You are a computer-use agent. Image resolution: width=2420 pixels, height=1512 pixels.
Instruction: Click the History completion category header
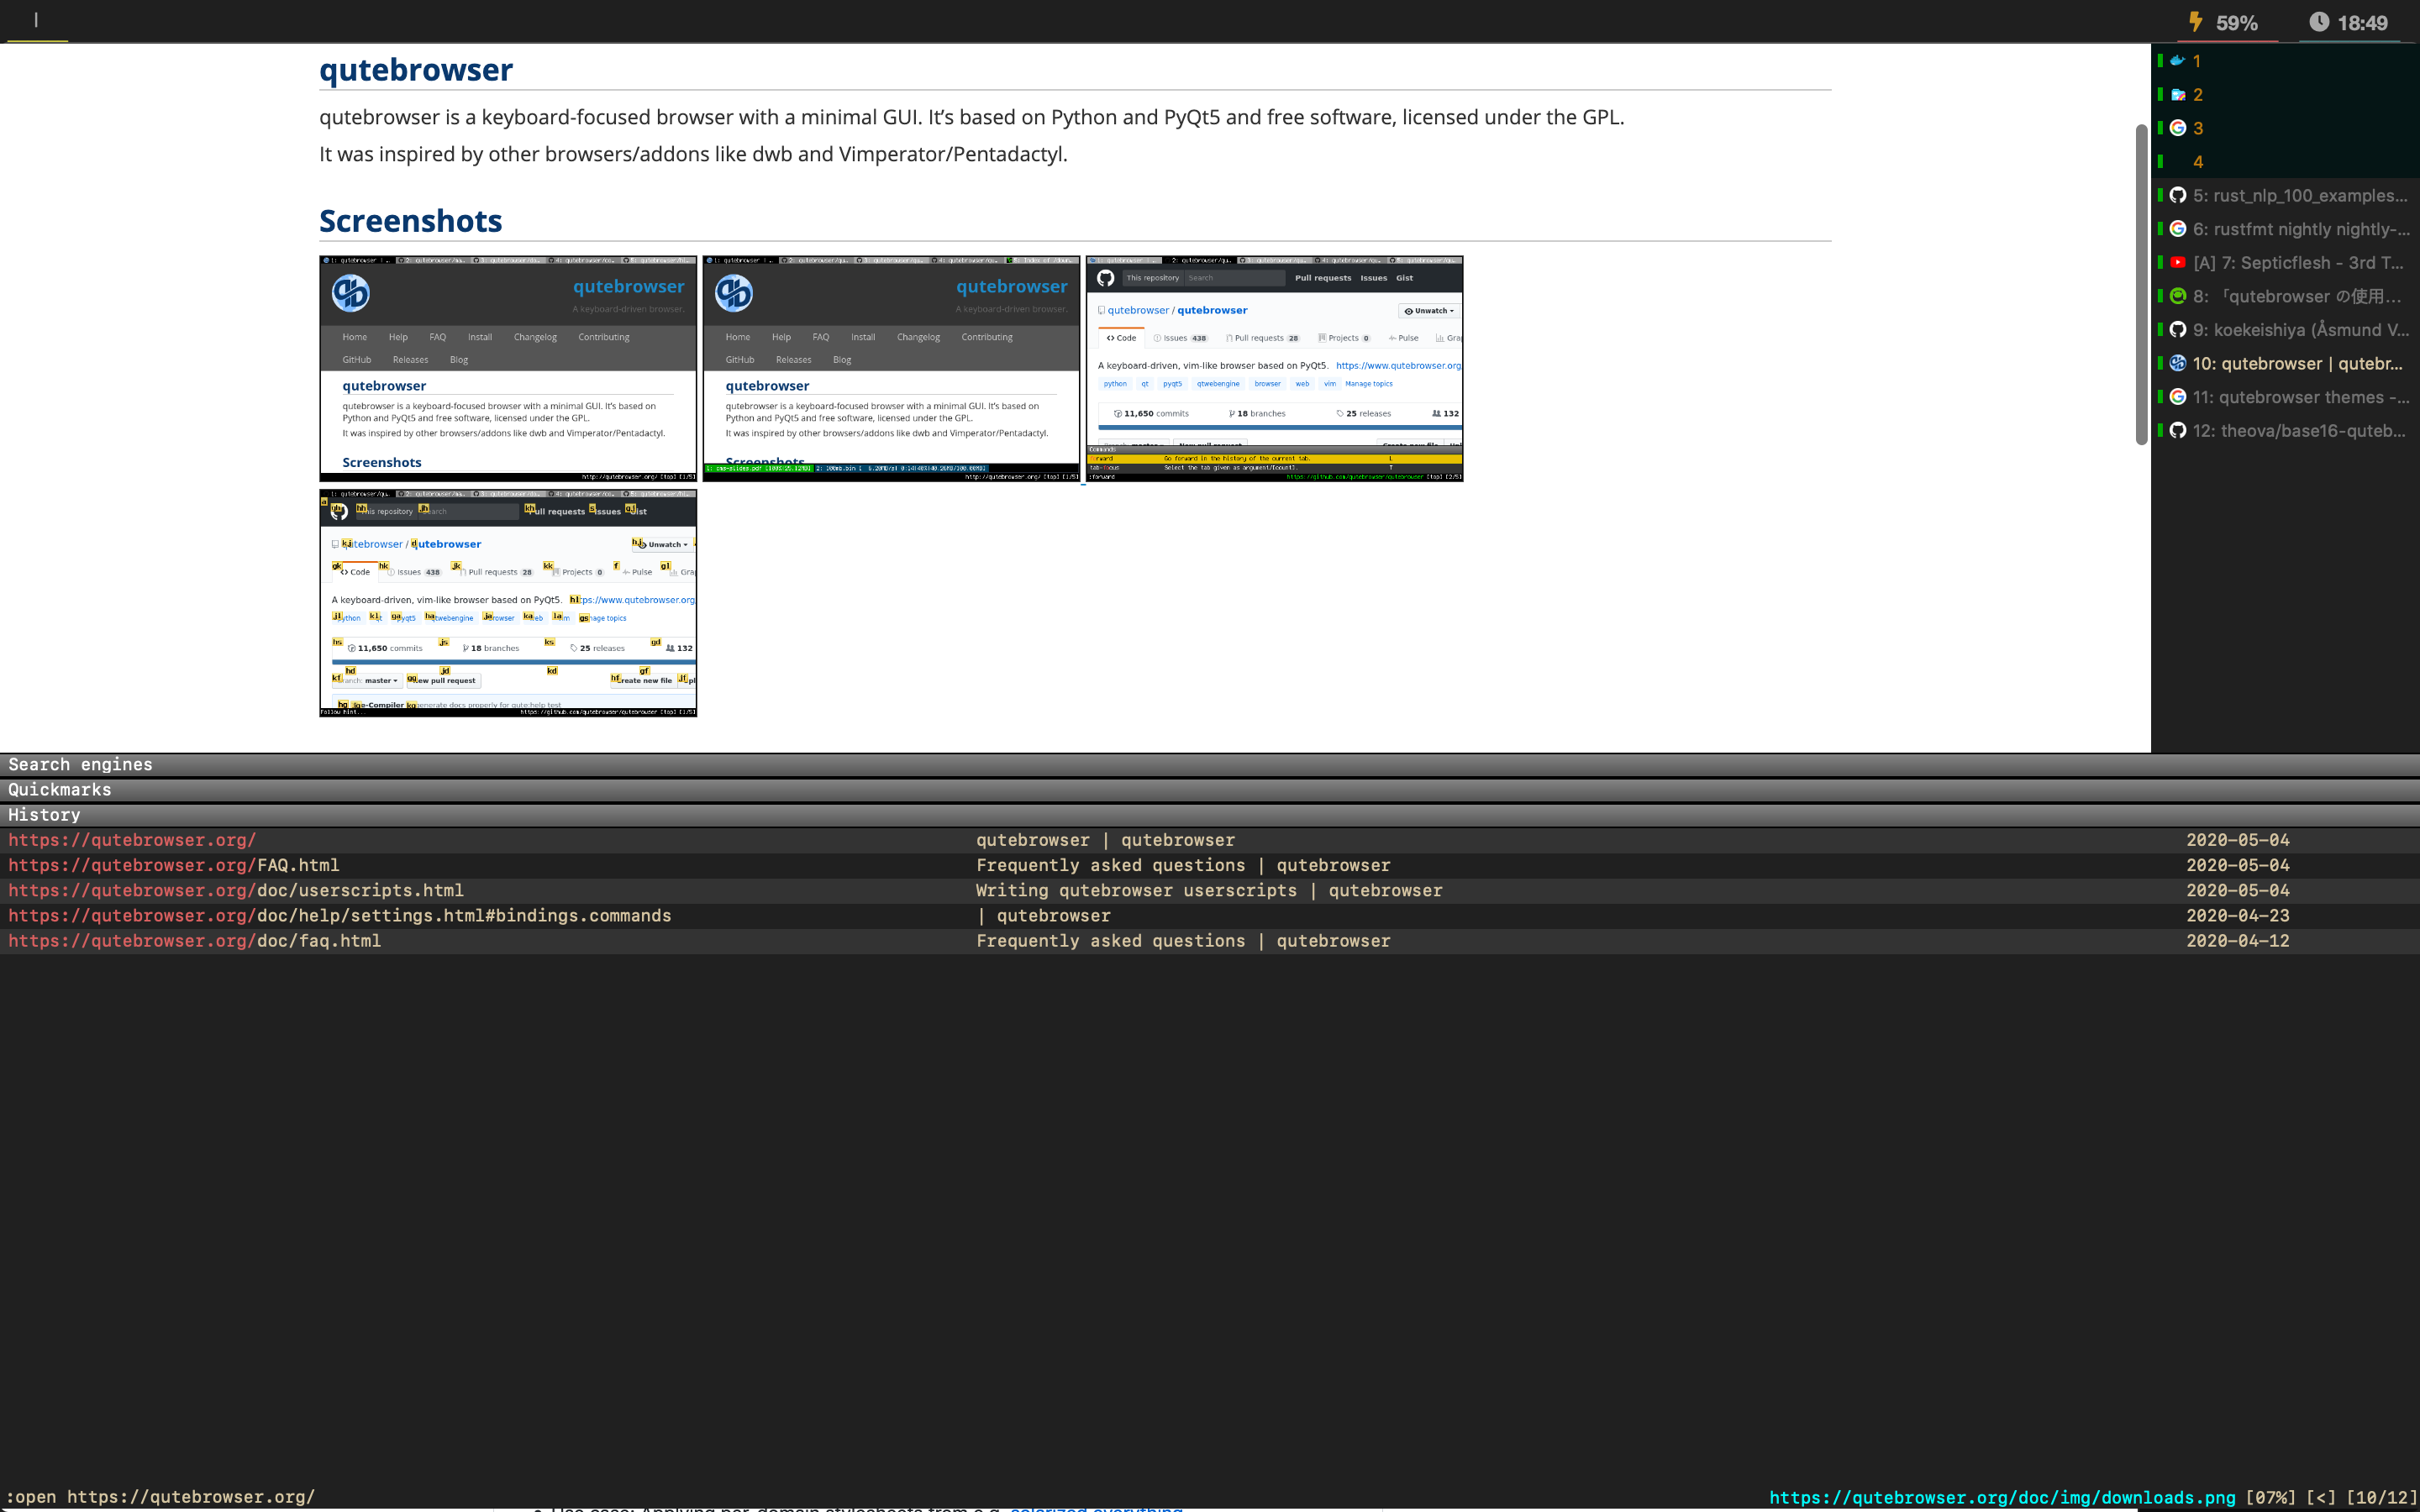pos(1210,815)
